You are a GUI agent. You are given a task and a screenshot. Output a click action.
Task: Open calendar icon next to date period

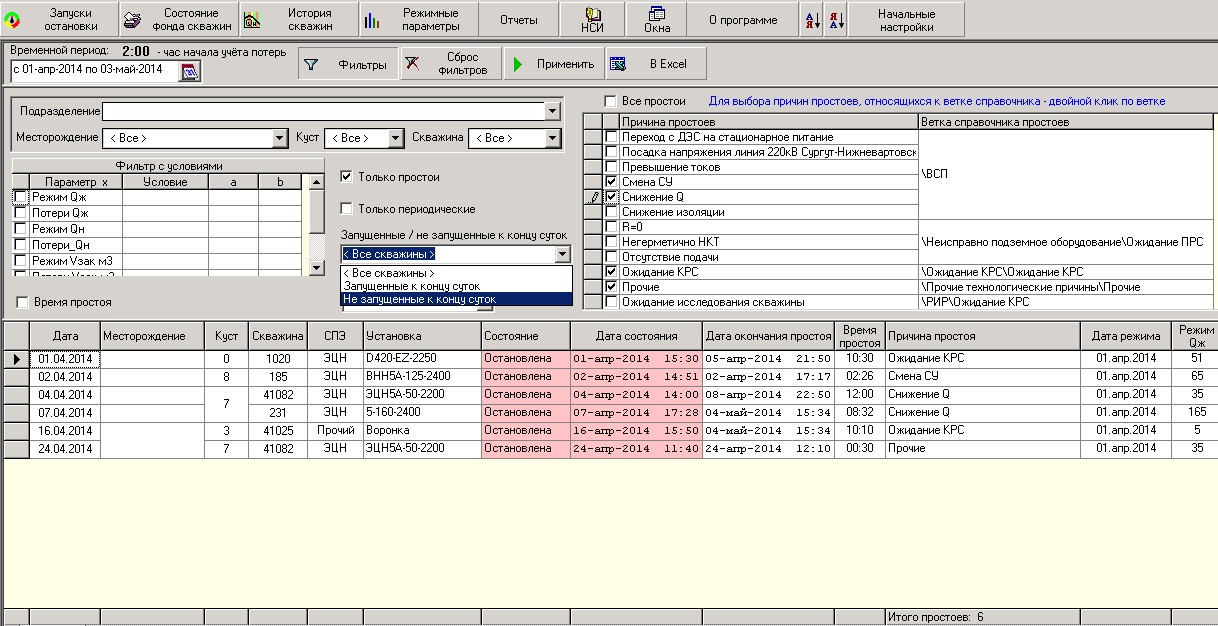[189, 70]
